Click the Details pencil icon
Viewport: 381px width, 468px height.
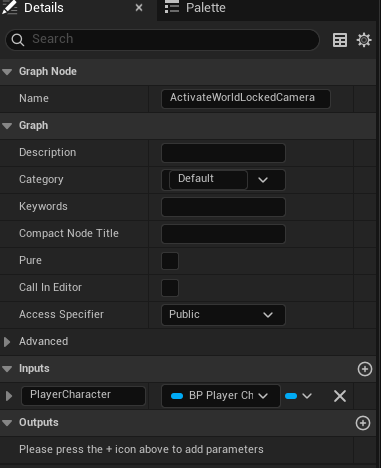9,7
